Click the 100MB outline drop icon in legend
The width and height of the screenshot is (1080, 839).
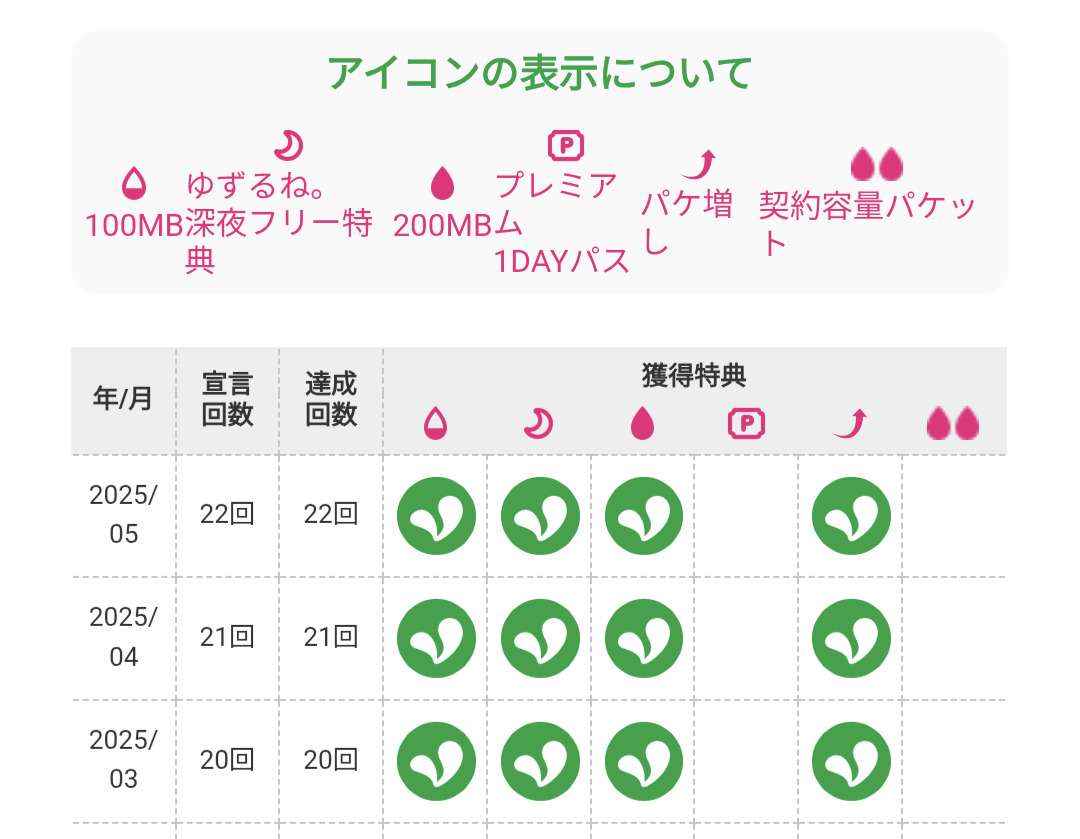point(133,183)
